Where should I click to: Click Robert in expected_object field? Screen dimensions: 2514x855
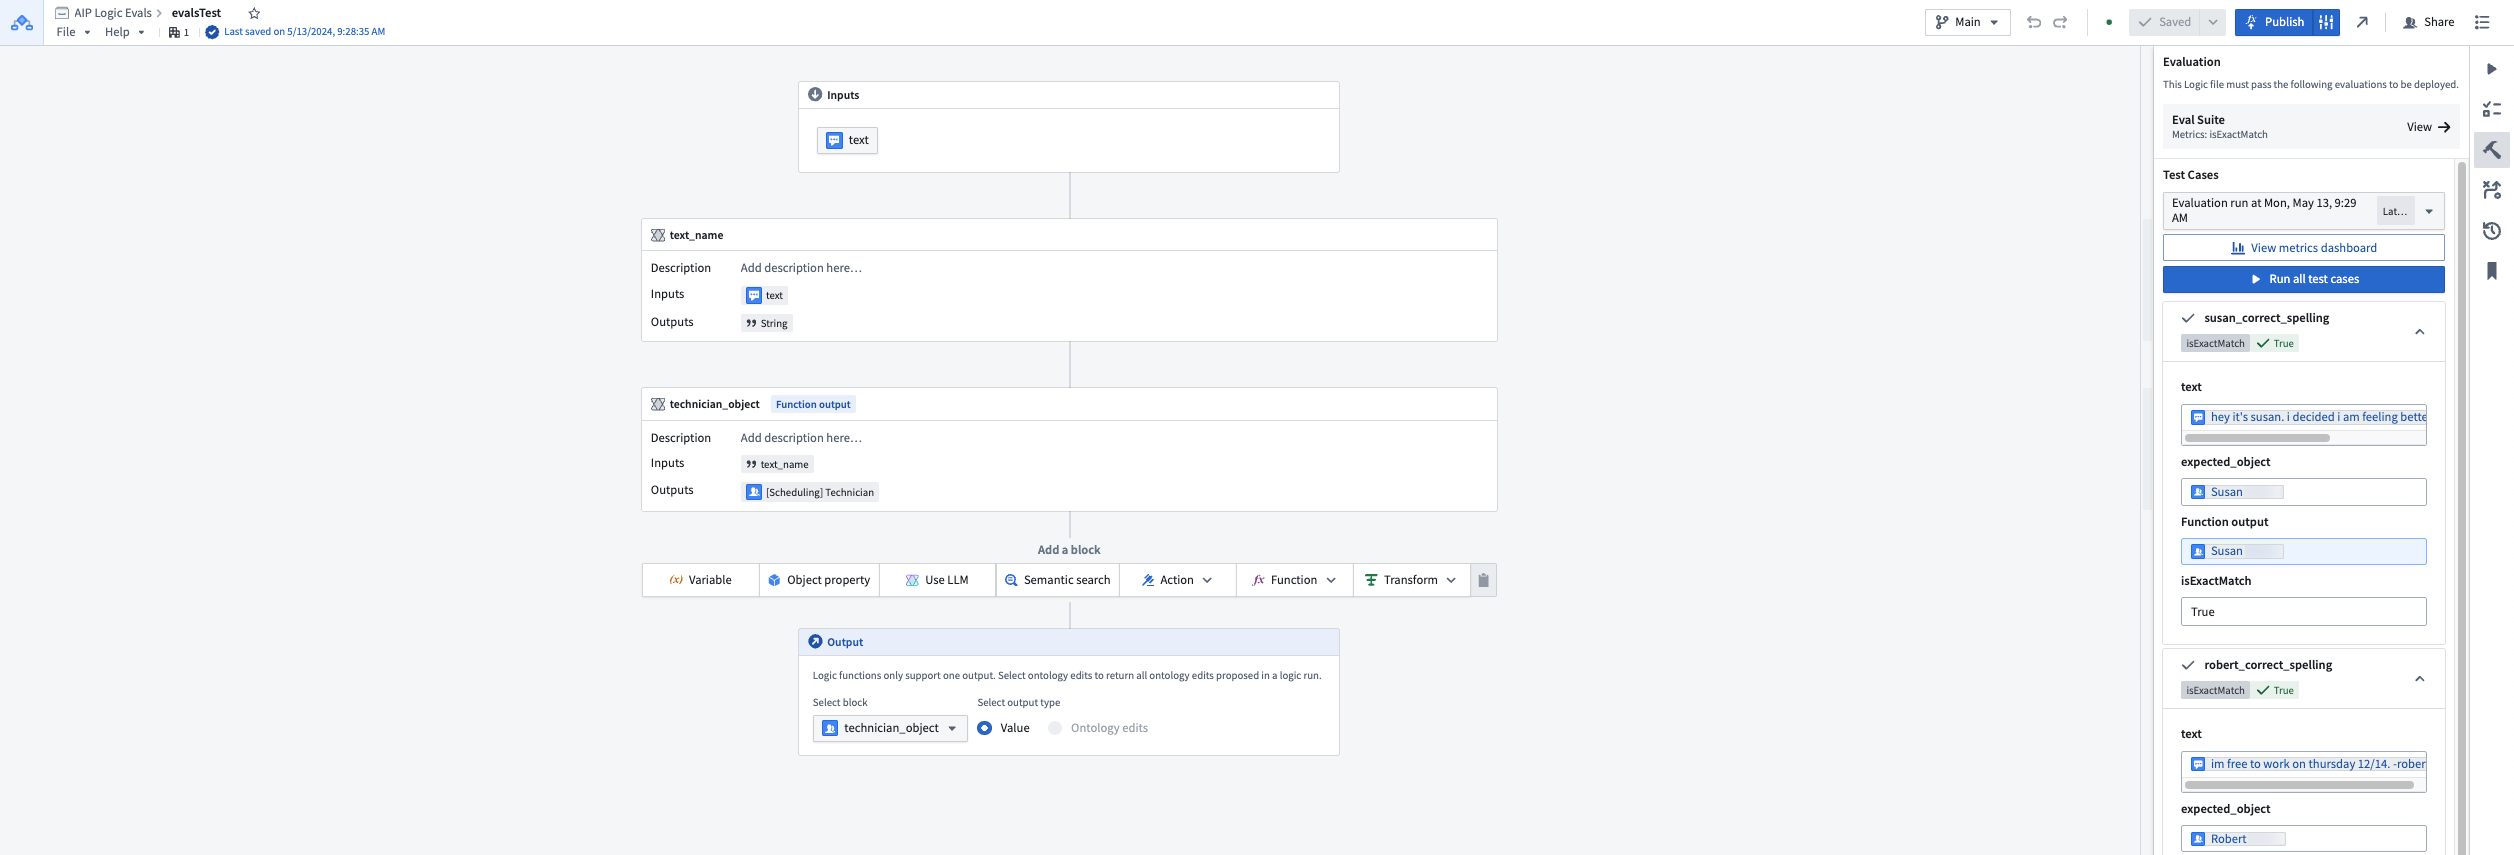[x=2237, y=839]
